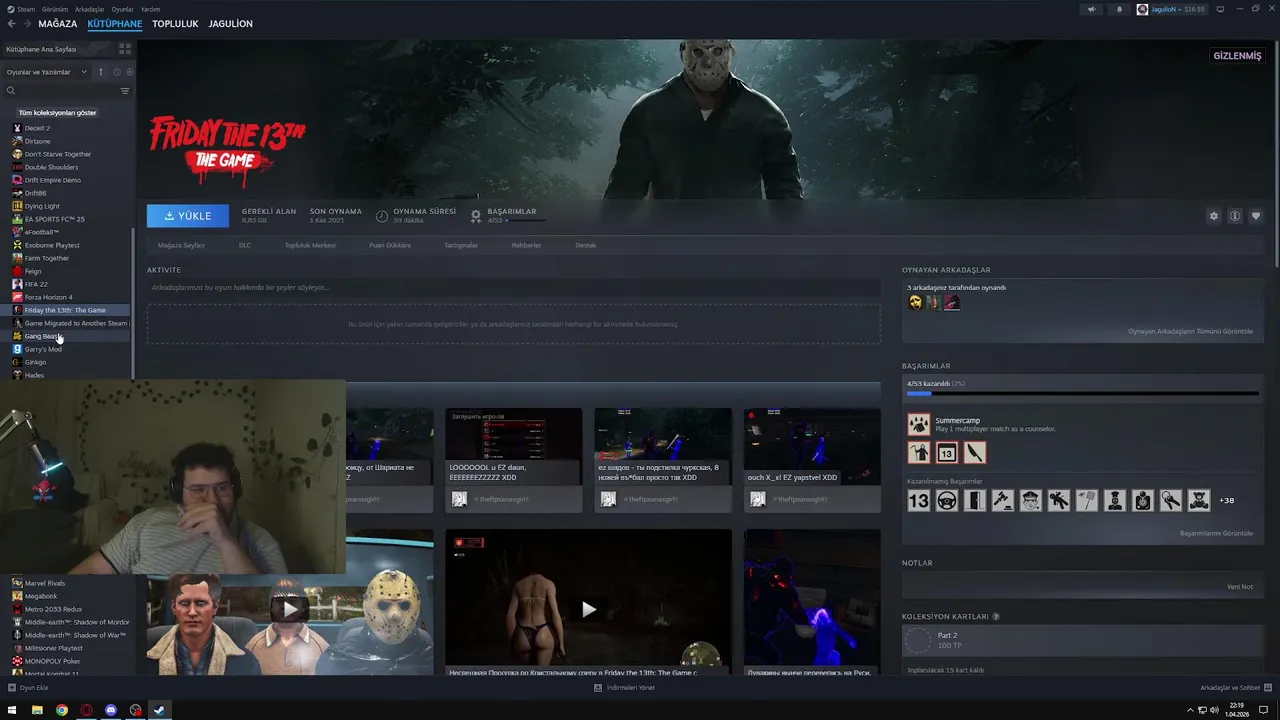Open Arkadaşlar menu
Image resolution: width=1280 pixels, height=720 pixels.
[90, 9]
